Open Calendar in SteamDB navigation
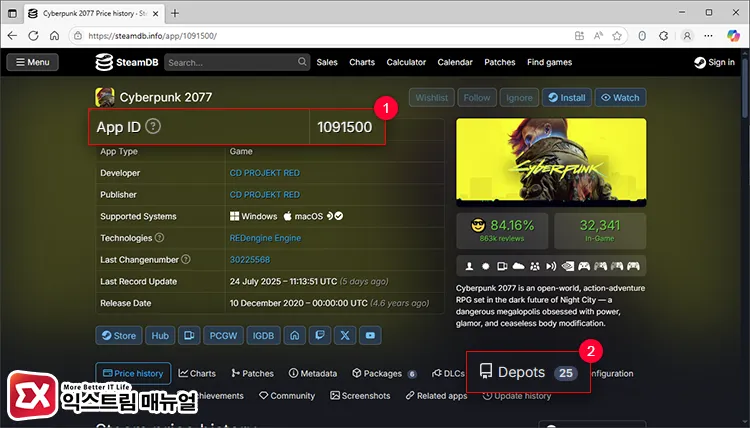The width and height of the screenshot is (750, 428). [455, 62]
